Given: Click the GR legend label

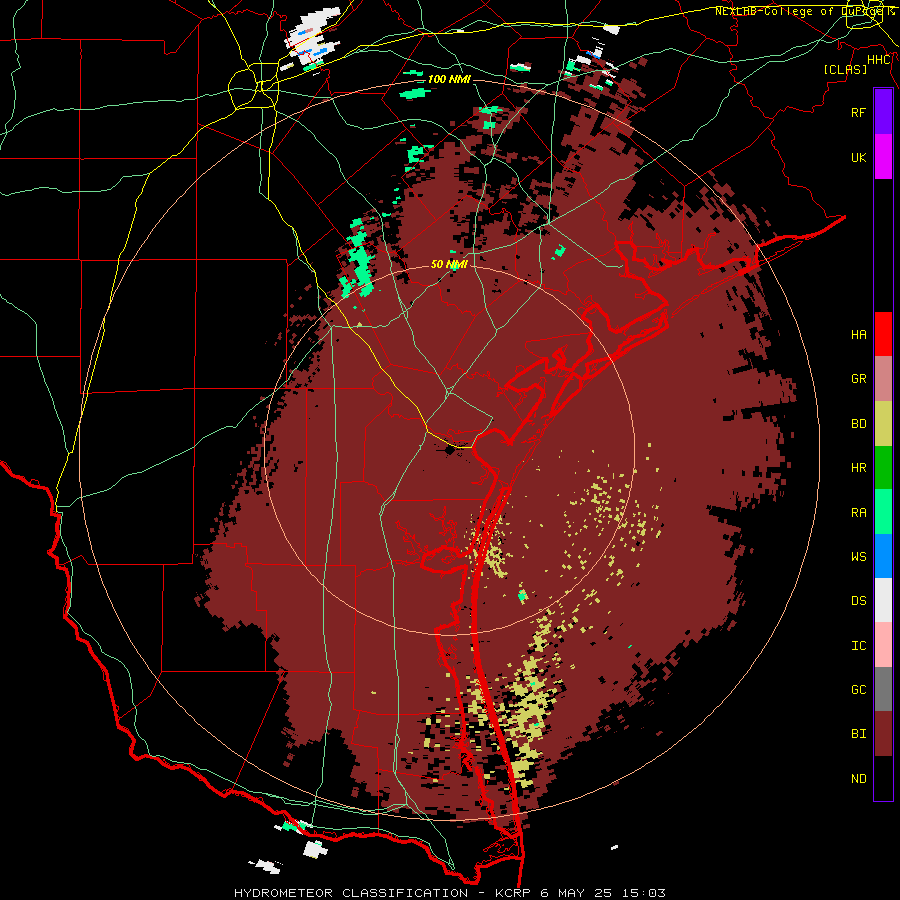Looking at the screenshot, I should pos(858,378).
